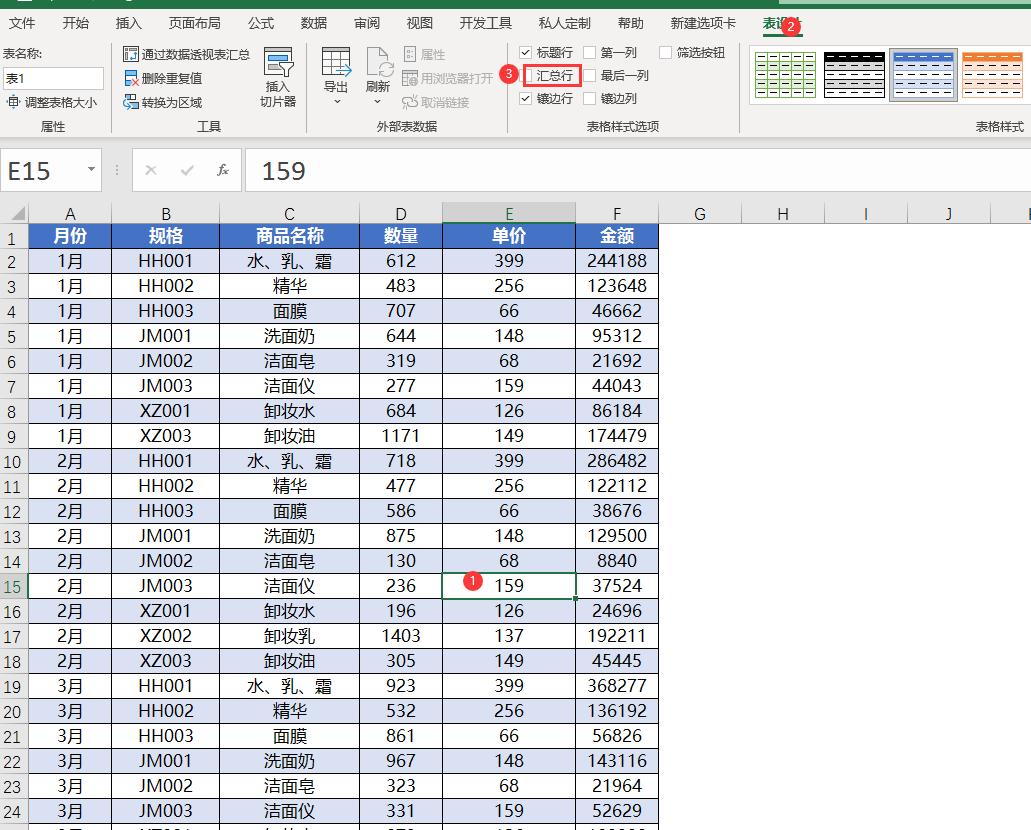Select column G header
This screenshot has width=1031, height=830.
(x=700, y=213)
